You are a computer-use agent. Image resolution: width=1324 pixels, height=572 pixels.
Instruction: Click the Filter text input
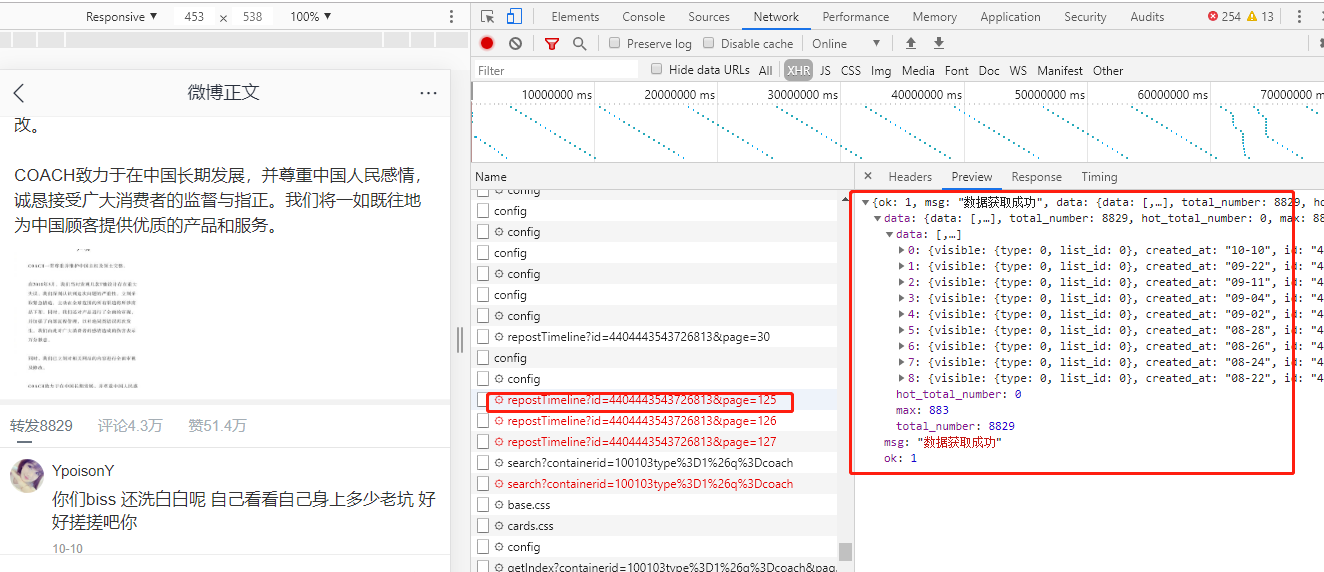[556, 70]
